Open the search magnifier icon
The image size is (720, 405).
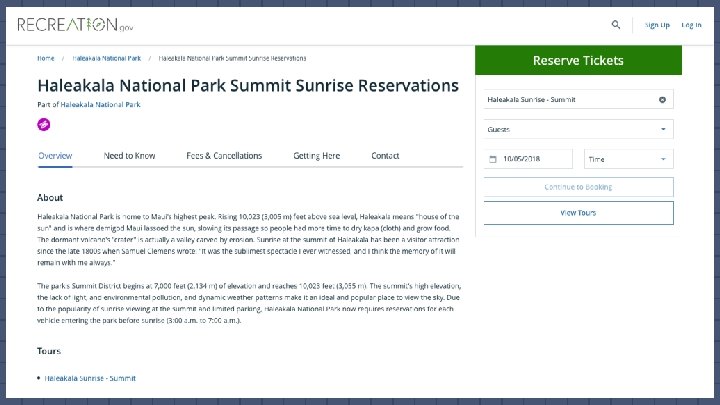click(616, 25)
